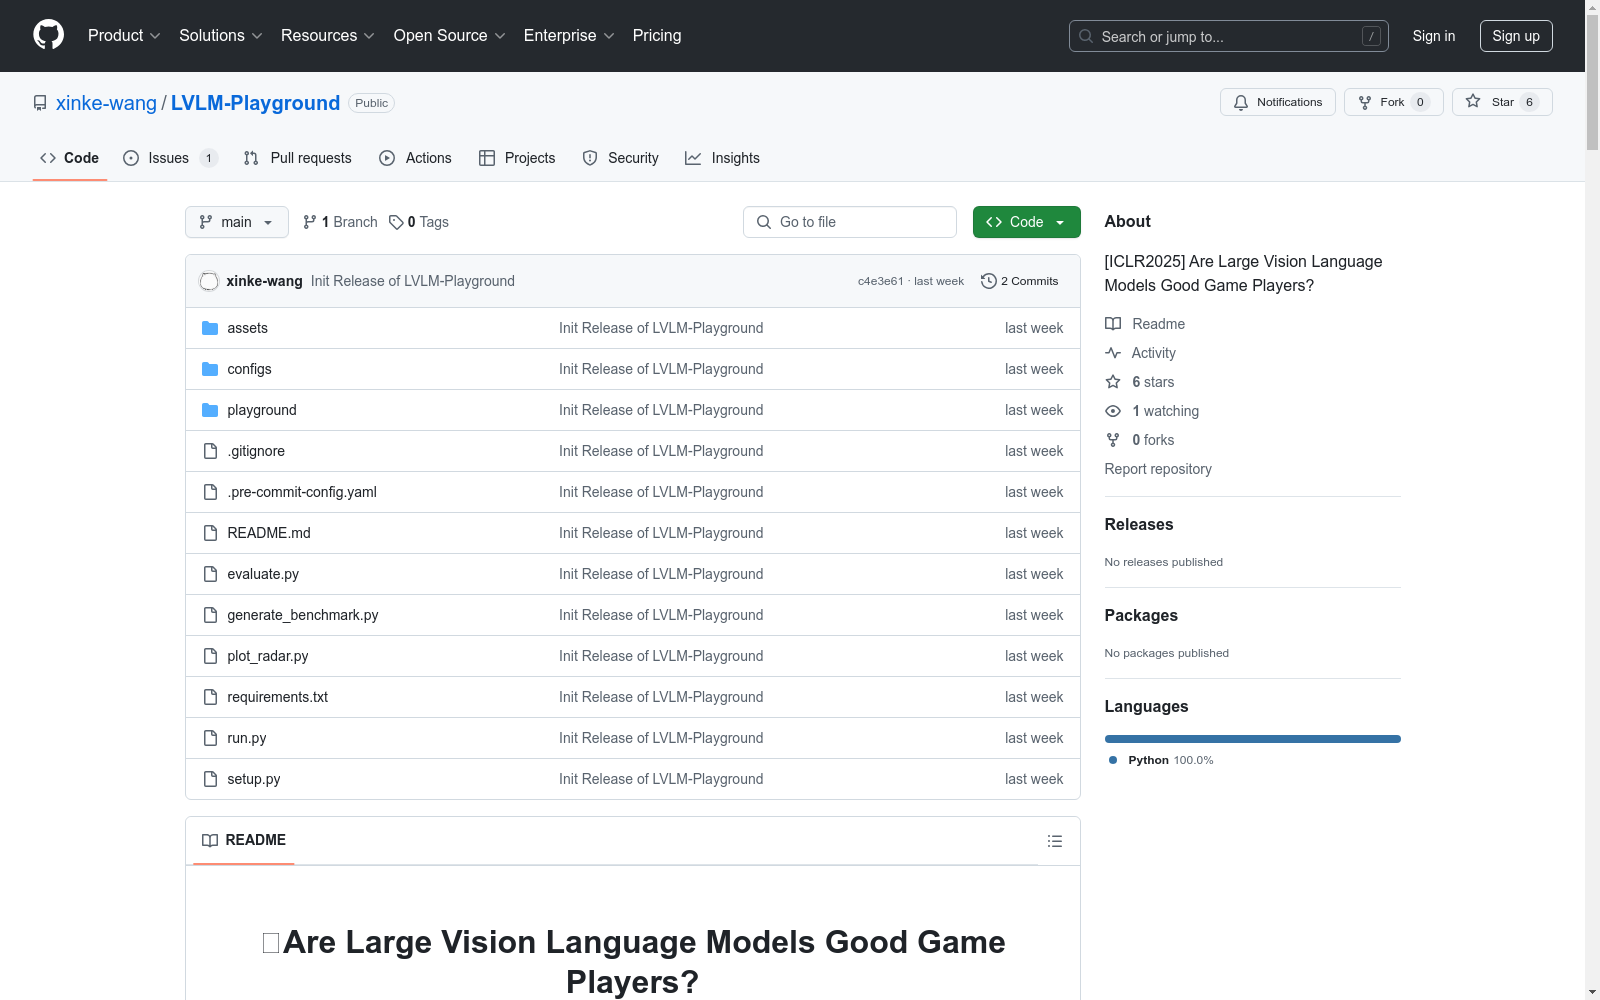1600x1000 pixels.
Task: Focus the Go to file field
Action: click(x=850, y=222)
